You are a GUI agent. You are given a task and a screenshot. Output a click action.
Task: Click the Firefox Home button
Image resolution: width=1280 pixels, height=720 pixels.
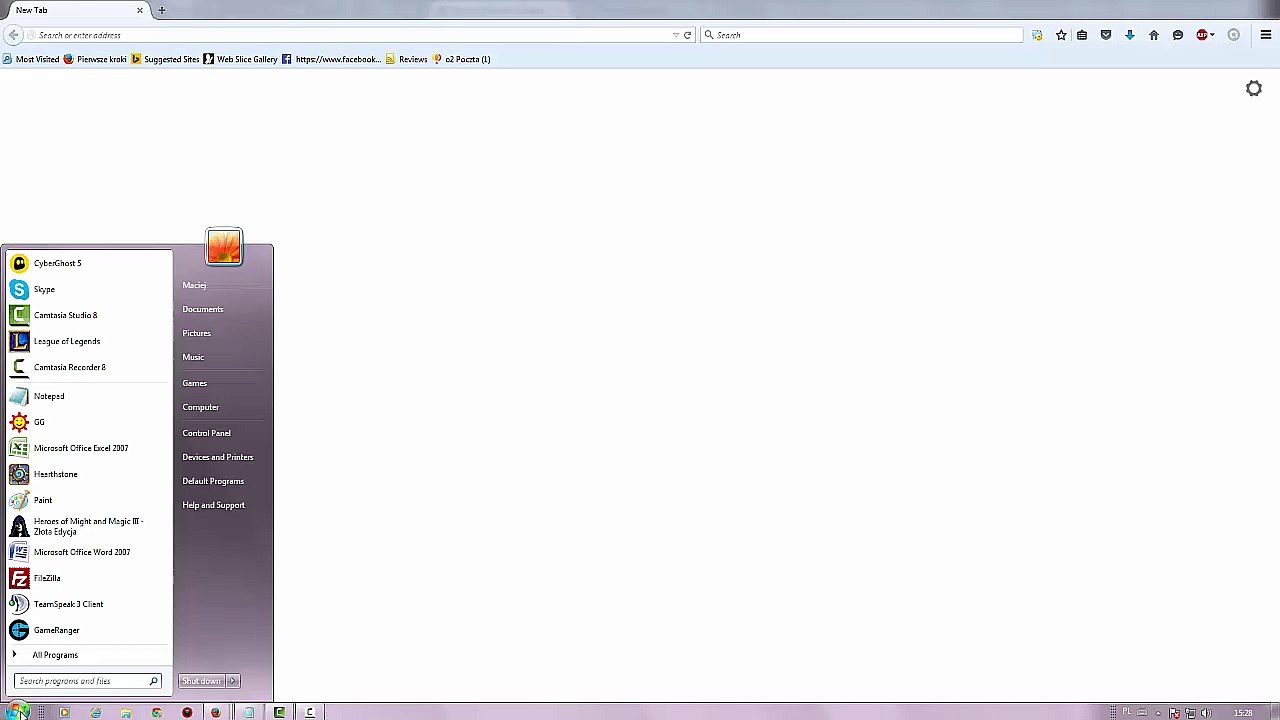click(x=1154, y=35)
